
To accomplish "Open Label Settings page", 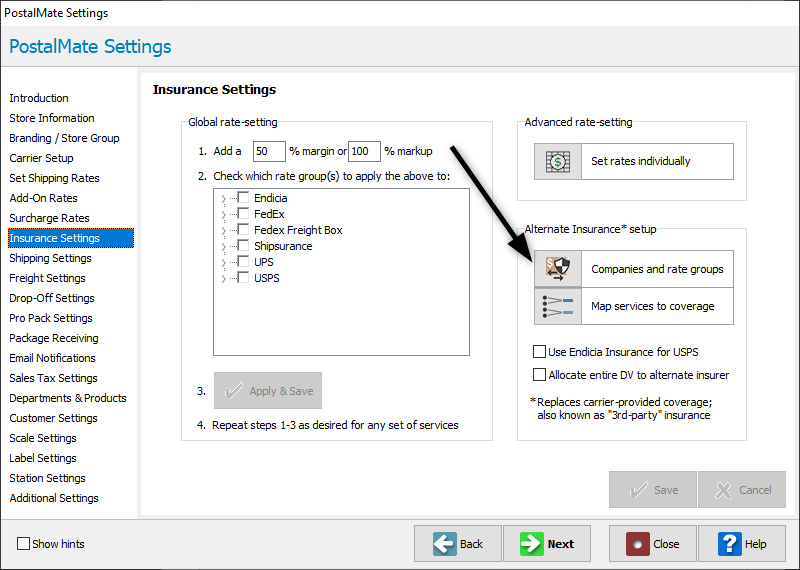I will pyautogui.click(x=43, y=458).
